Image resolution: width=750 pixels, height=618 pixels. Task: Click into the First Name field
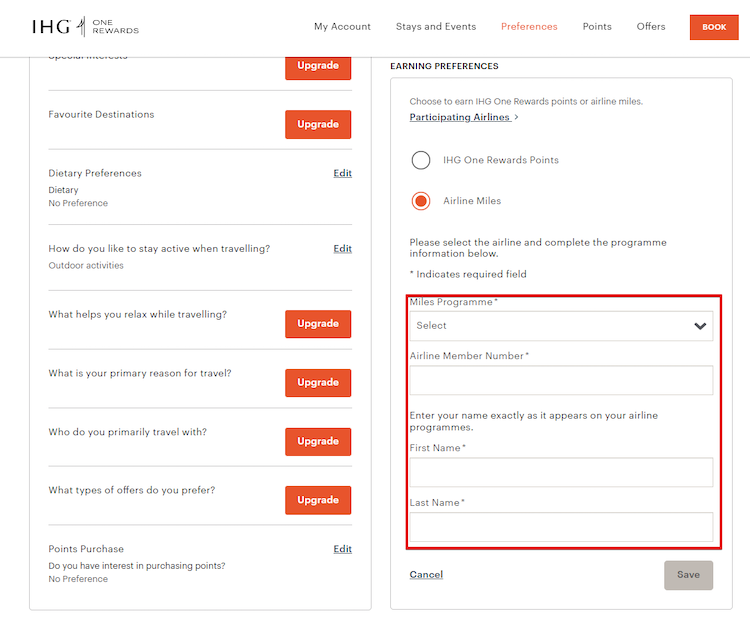pos(561,472)
